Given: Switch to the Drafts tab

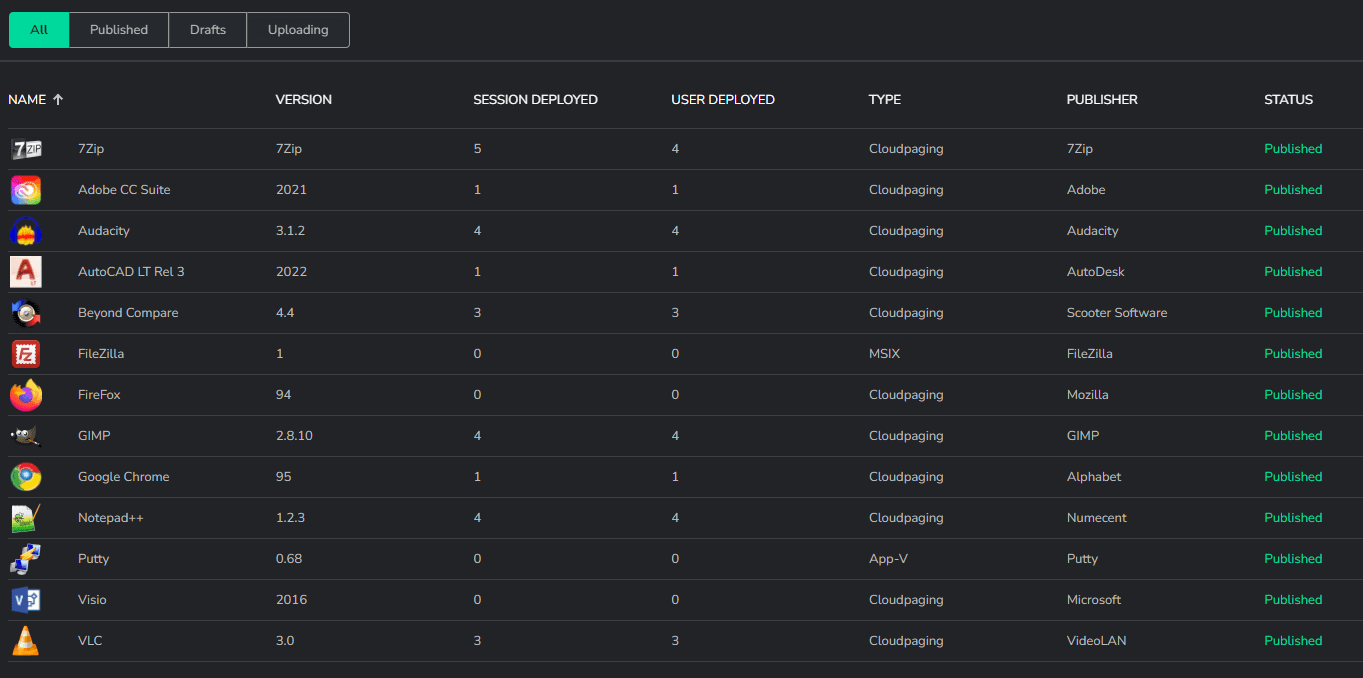Looking at the screenshot, I should pyautogui.click(x=208, y=30).
